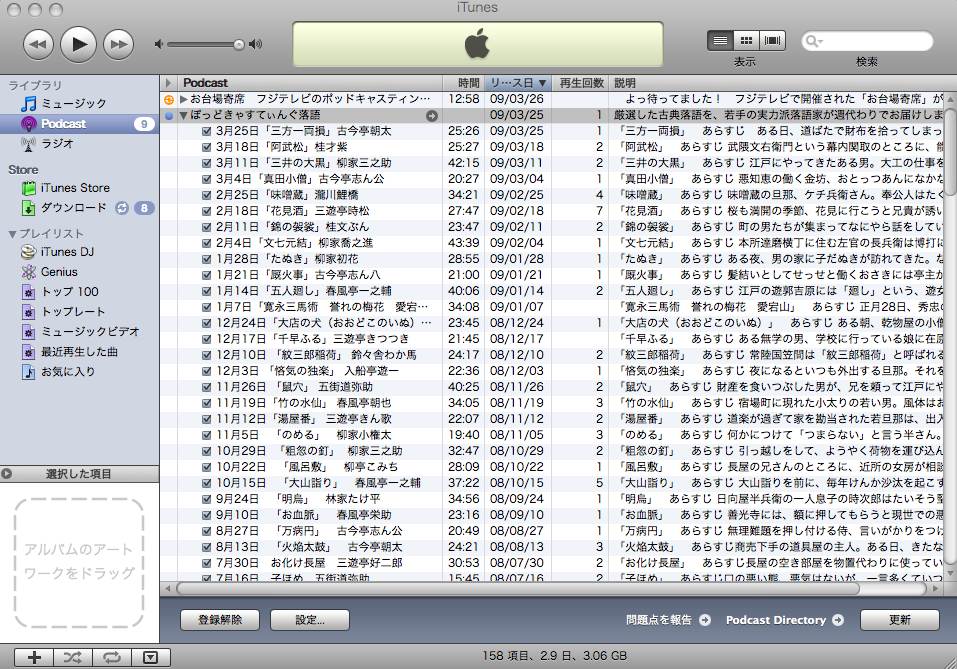Sort by 説明 column header
This screenshot has height=669, width=957.
click(x=776, y=83)
